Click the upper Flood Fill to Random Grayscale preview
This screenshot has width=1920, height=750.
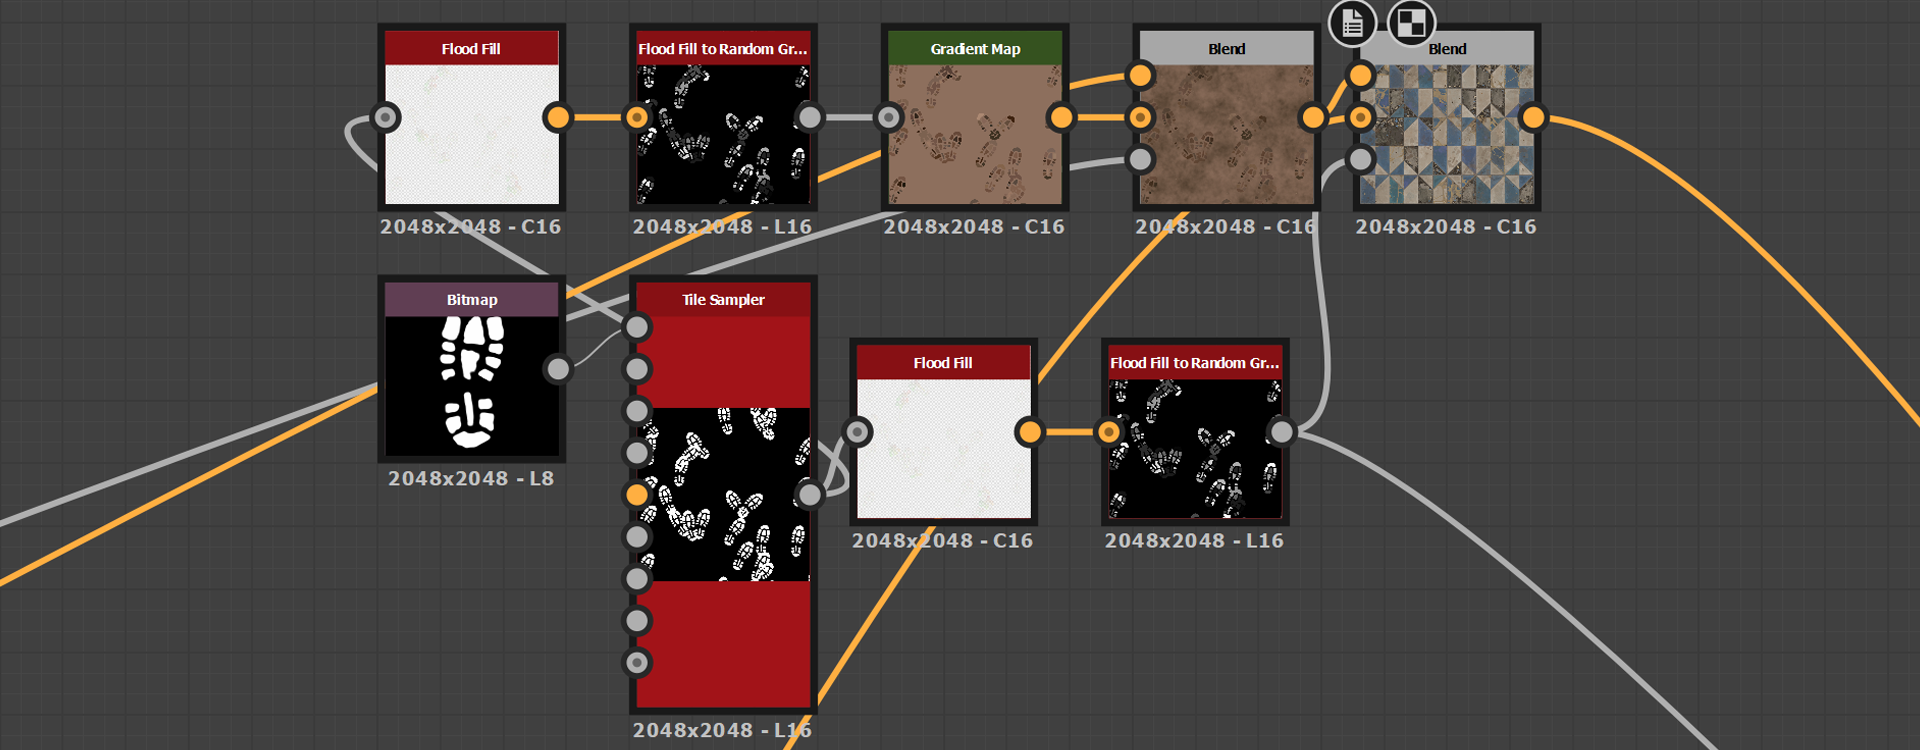(x=723, y=135)
